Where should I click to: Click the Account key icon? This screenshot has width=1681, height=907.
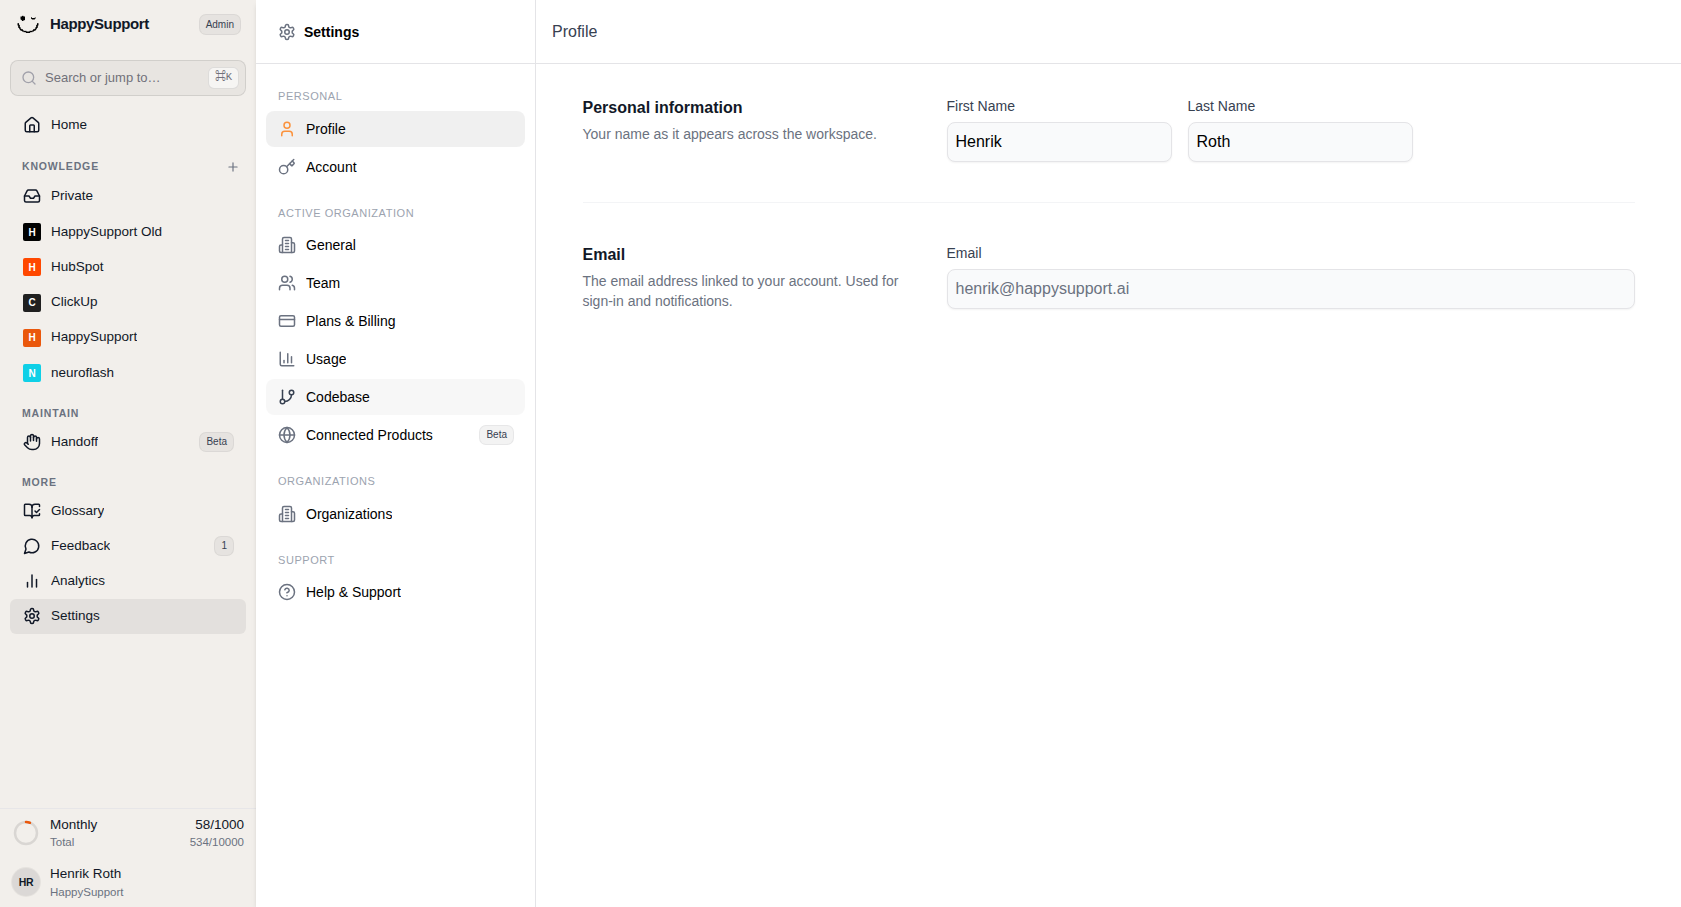point(287,167)
